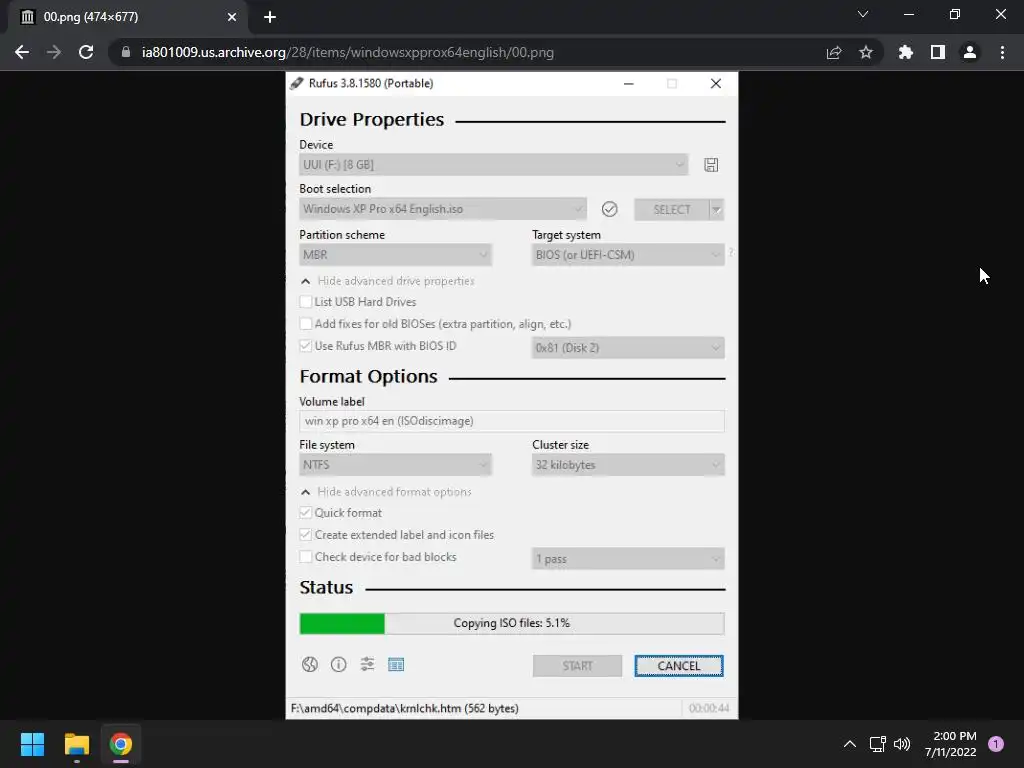Open the Cluster size 32 kilobytes dropdown

pos(628,465)
